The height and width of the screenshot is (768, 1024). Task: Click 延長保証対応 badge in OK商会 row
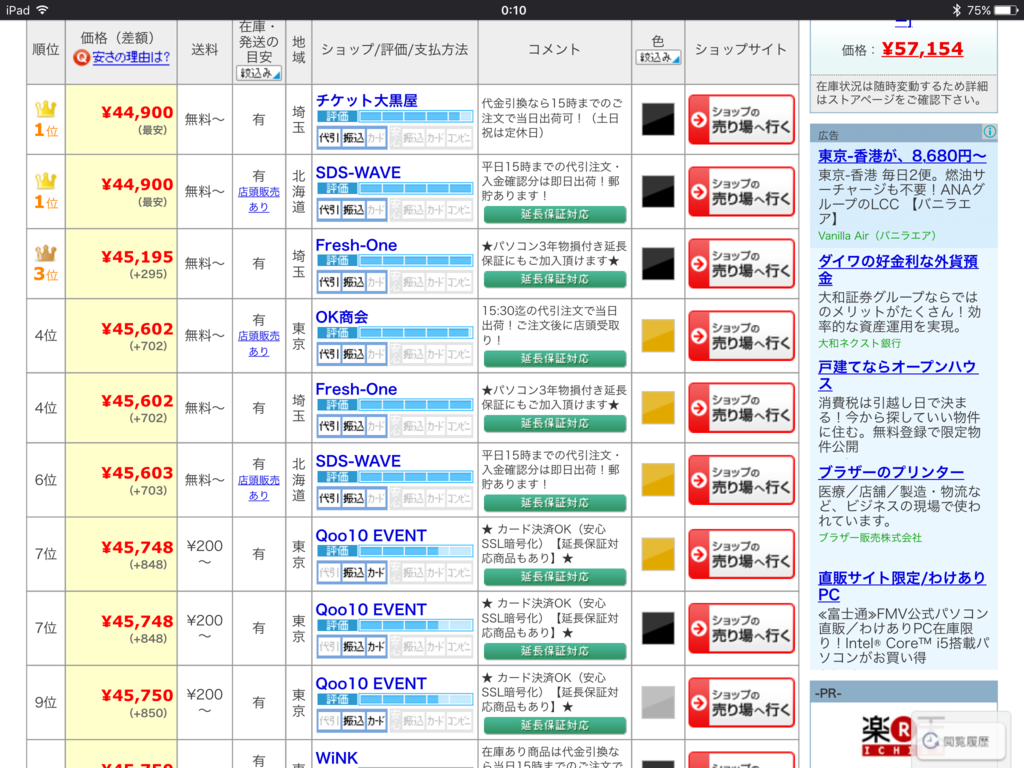554,359
